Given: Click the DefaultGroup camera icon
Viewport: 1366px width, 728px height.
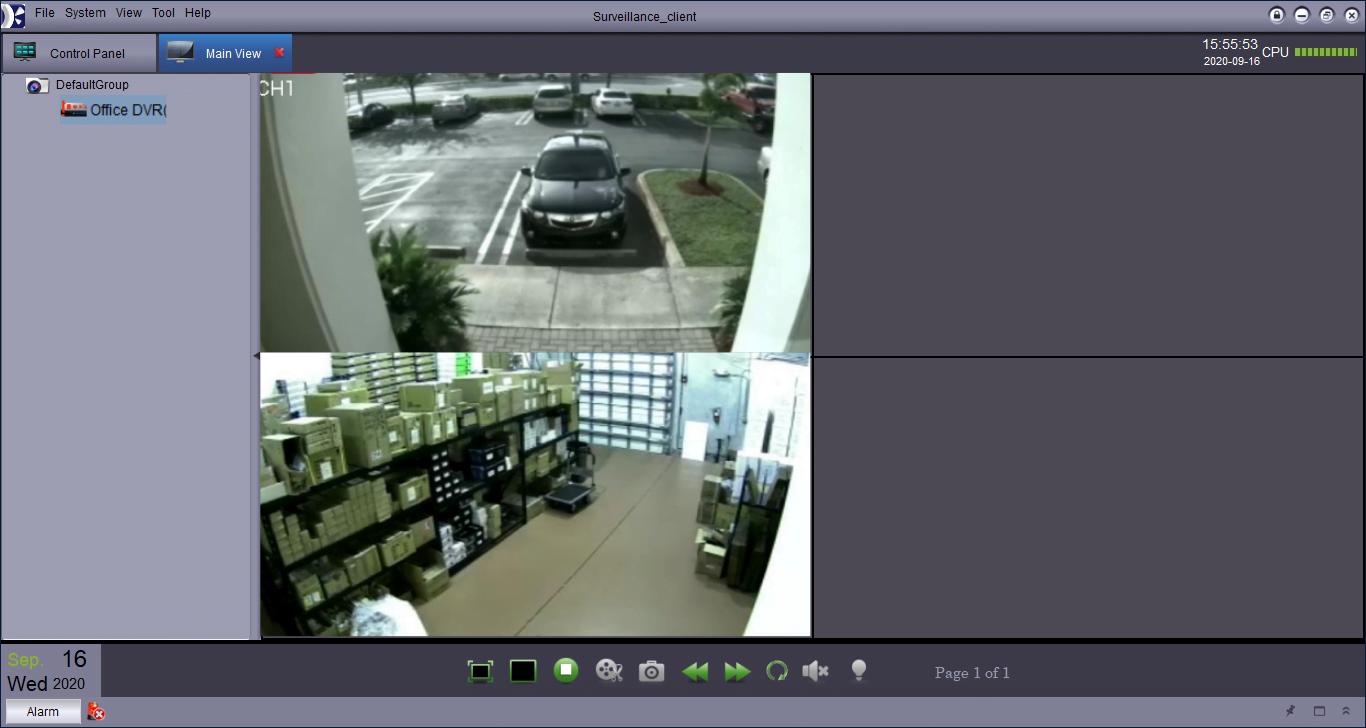Looking at the screenshot, I should tap(37, 85).
